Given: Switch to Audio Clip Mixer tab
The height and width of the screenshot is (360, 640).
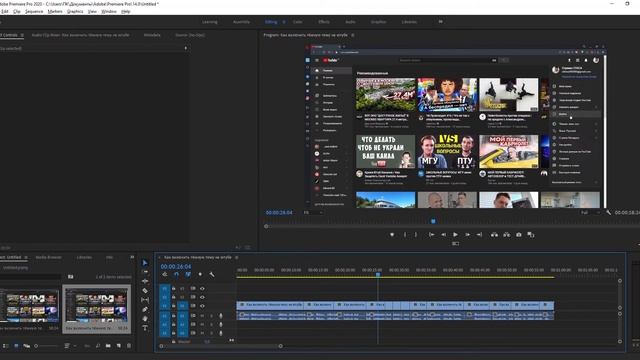Looking at the screenshot, I should [80, 35].
